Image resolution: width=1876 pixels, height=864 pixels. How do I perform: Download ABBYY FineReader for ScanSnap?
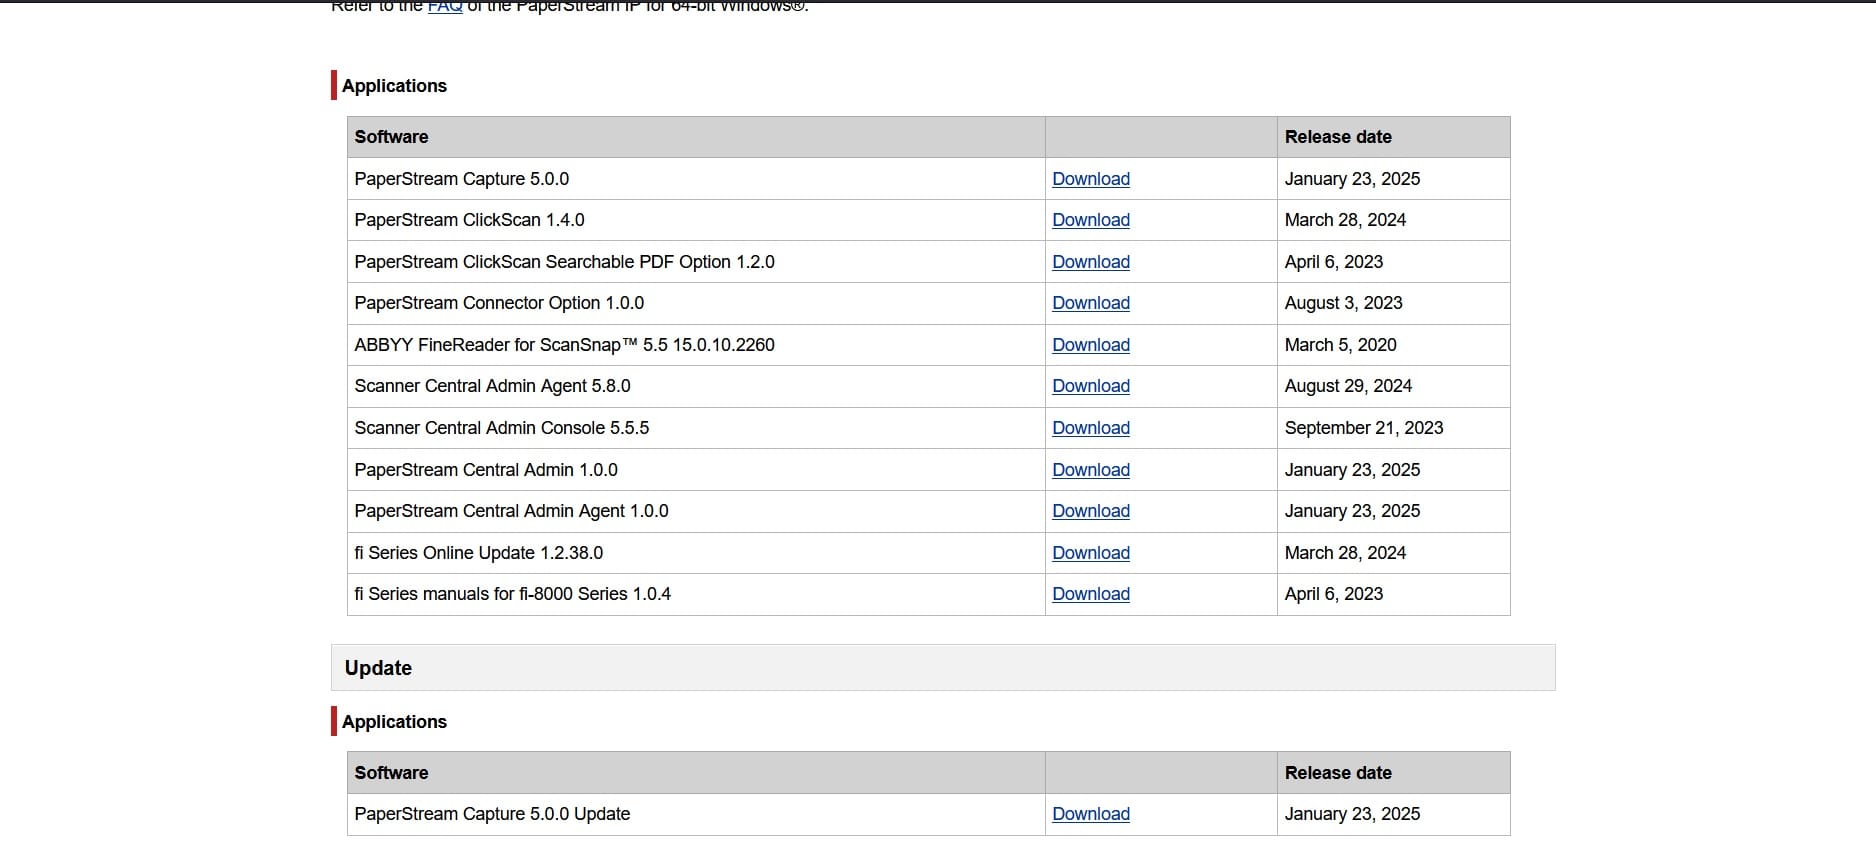(1090, 345)
